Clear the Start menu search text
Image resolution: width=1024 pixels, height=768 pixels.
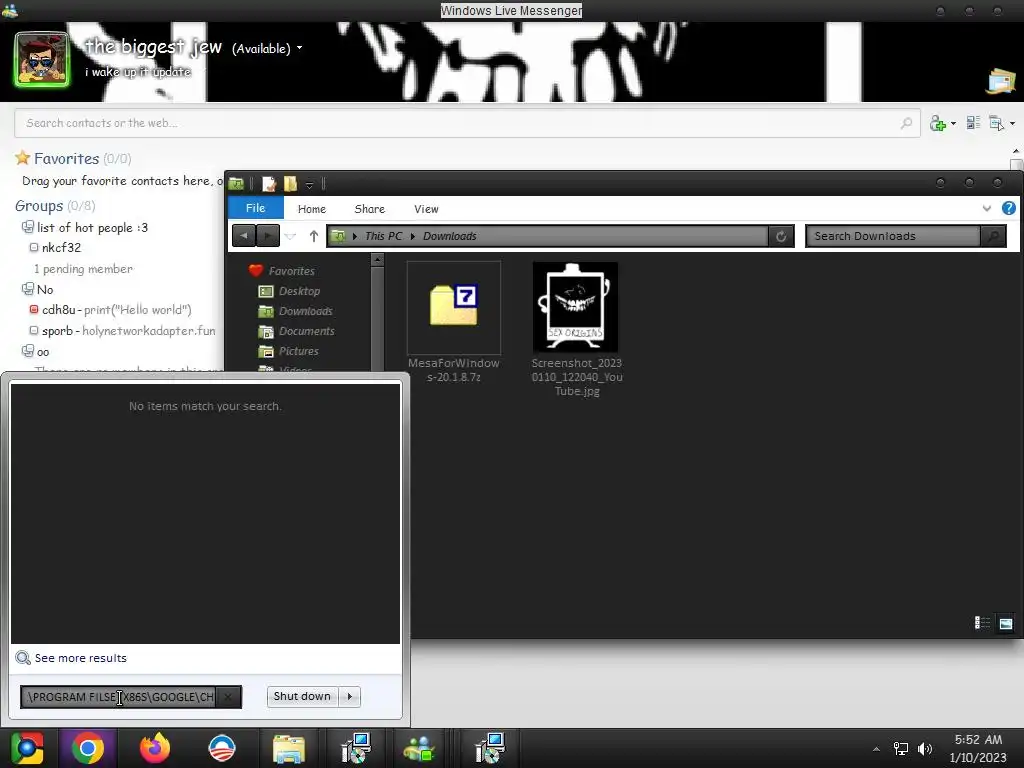[228, 697]
